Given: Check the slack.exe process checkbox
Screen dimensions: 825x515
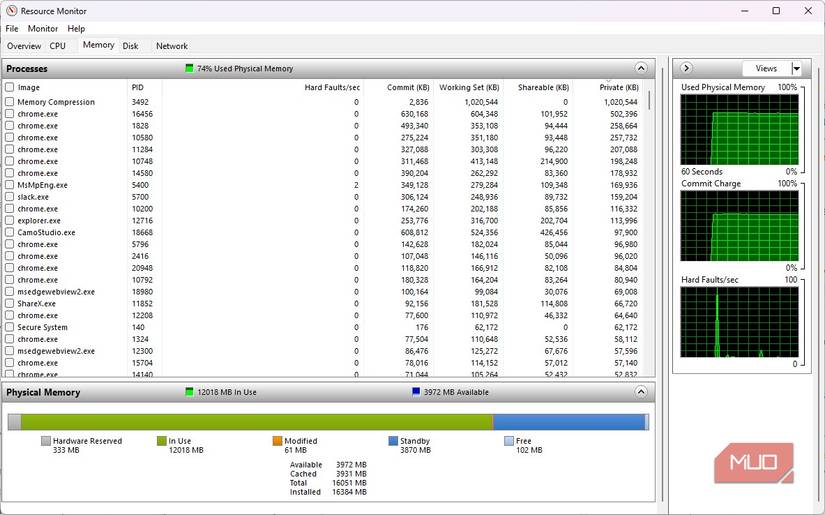Looking at the screenshot, I should 9,197.
